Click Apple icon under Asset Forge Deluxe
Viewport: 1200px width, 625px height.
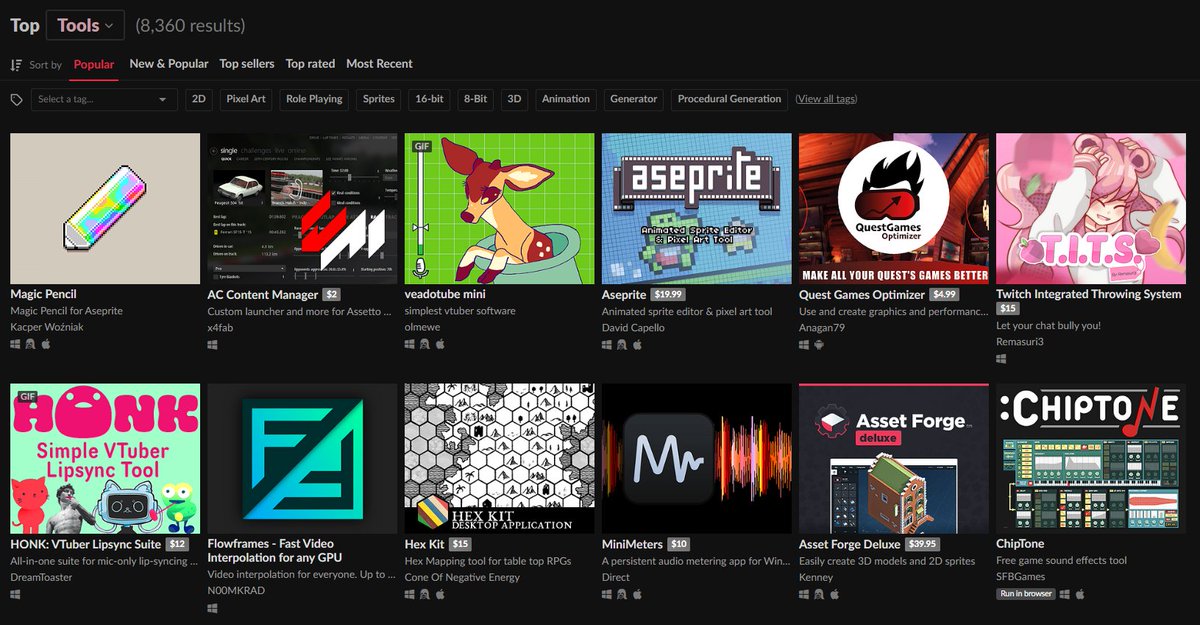[833, 593]
